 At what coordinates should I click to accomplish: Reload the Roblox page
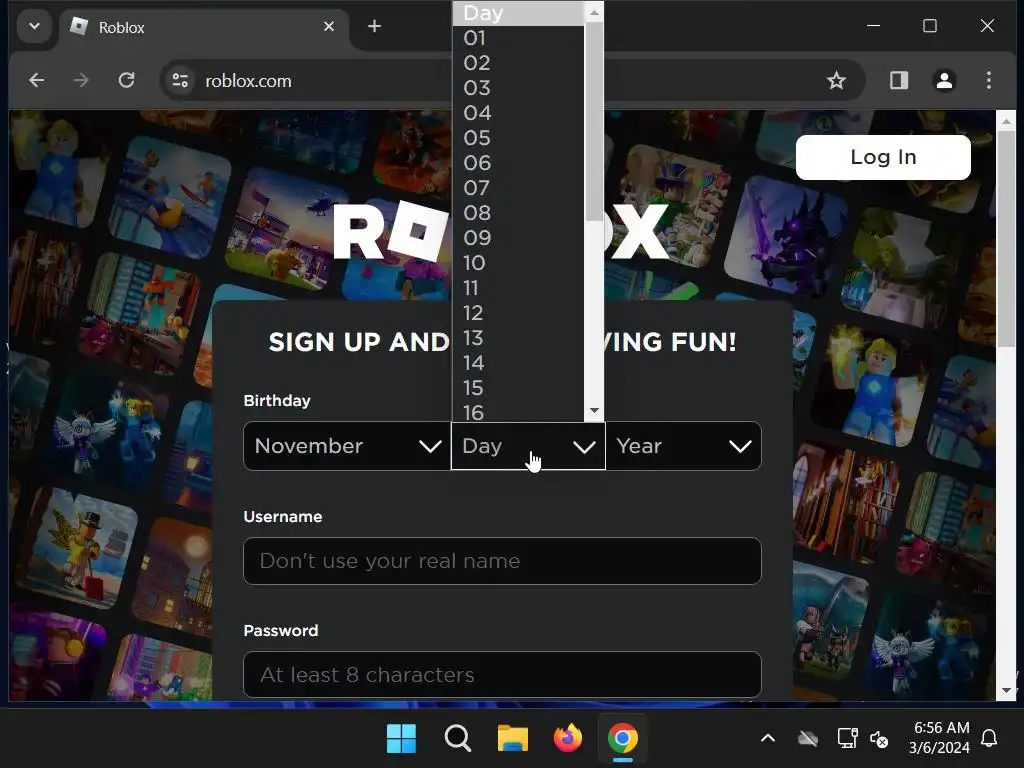click(x=127, y=80)
